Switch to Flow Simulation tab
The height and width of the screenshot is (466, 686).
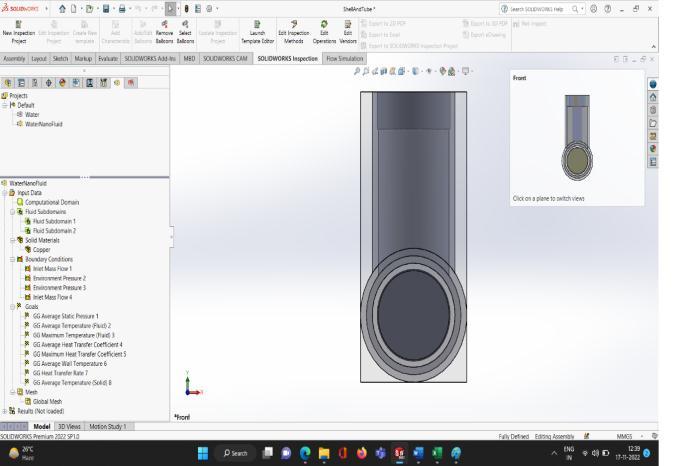(345, 58)
